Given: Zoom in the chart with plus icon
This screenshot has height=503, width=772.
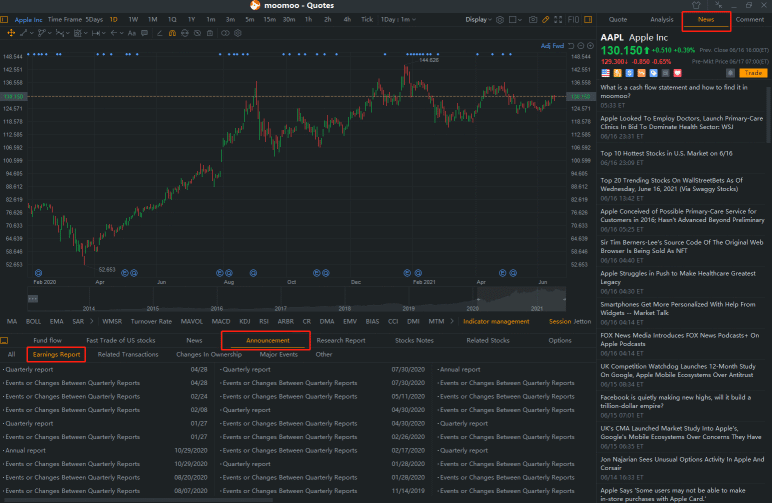Looking at the screenshot, I should (590, 46).
